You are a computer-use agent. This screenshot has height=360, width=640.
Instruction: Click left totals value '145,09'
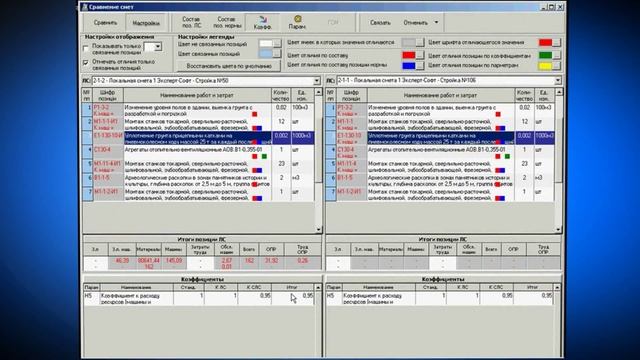tap(174, 260)
